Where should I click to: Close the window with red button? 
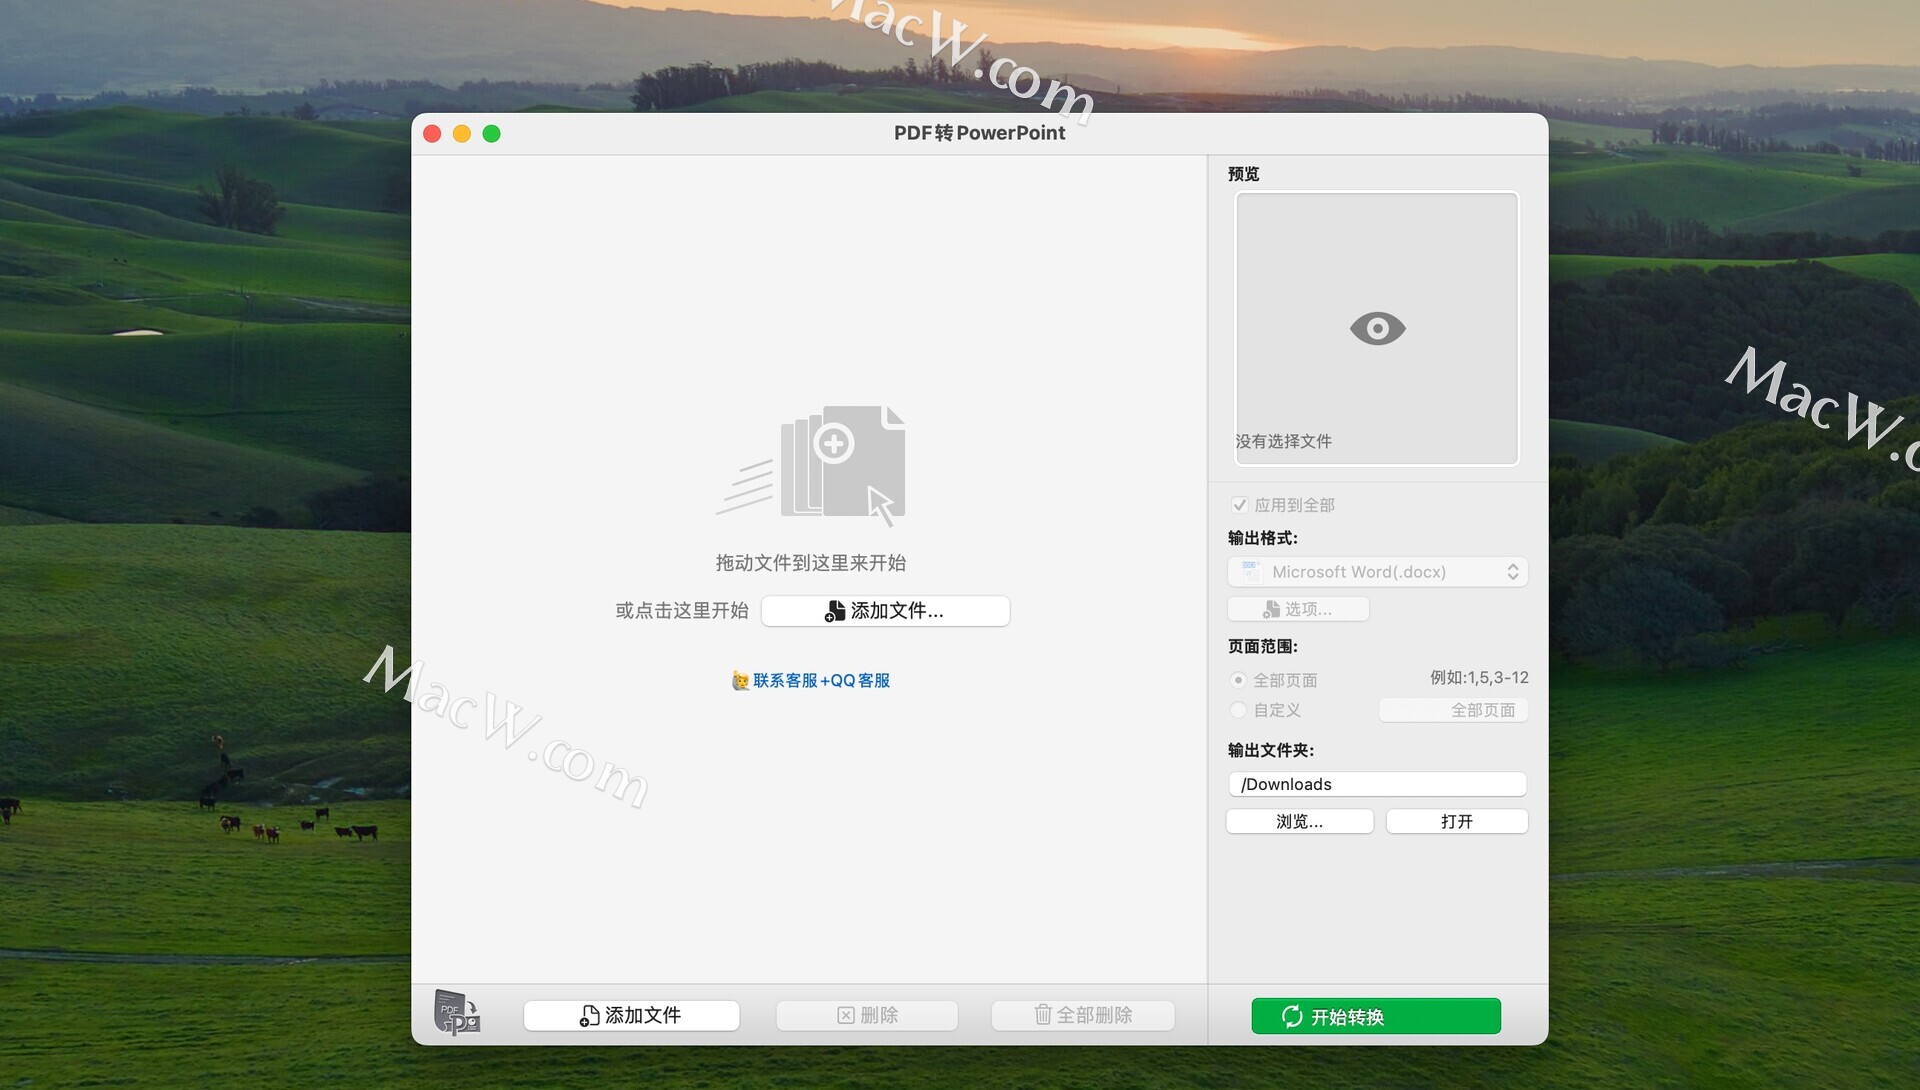click(x=432, y=134)
